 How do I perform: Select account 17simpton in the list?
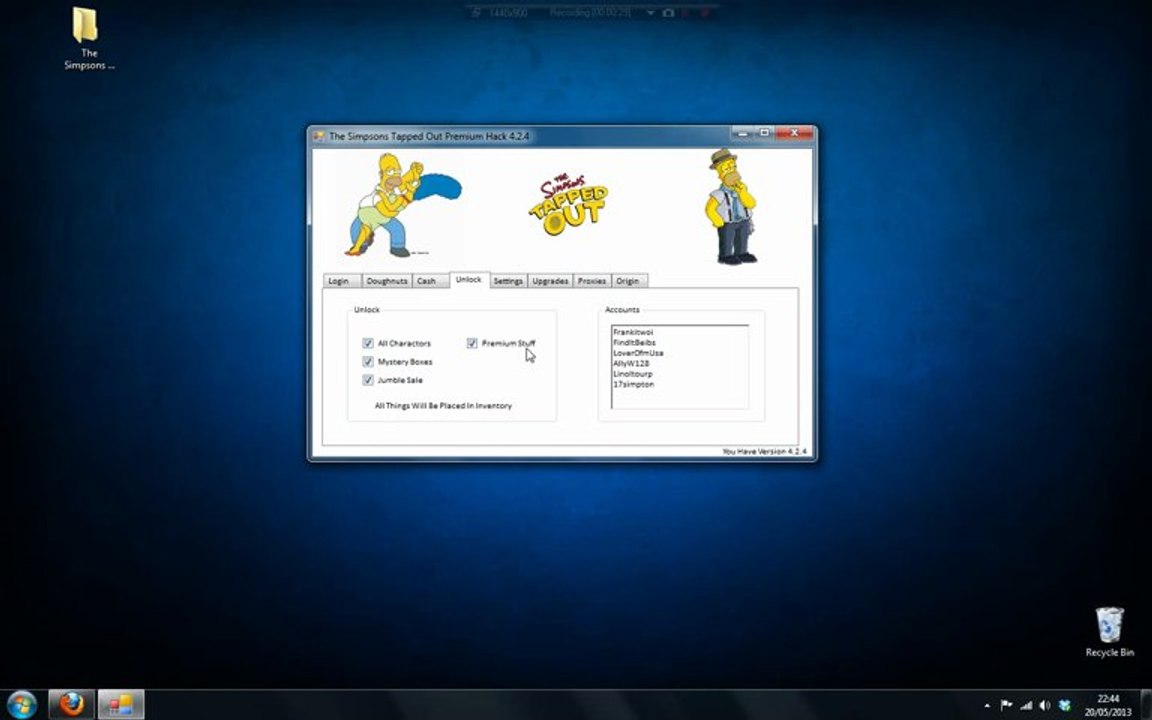680,384
